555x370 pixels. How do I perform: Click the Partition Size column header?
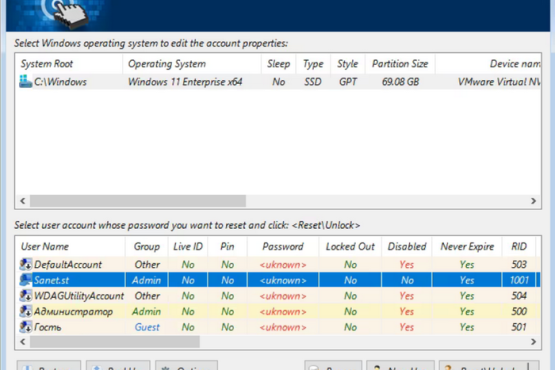pyautogui.click(x=400, y=64)
